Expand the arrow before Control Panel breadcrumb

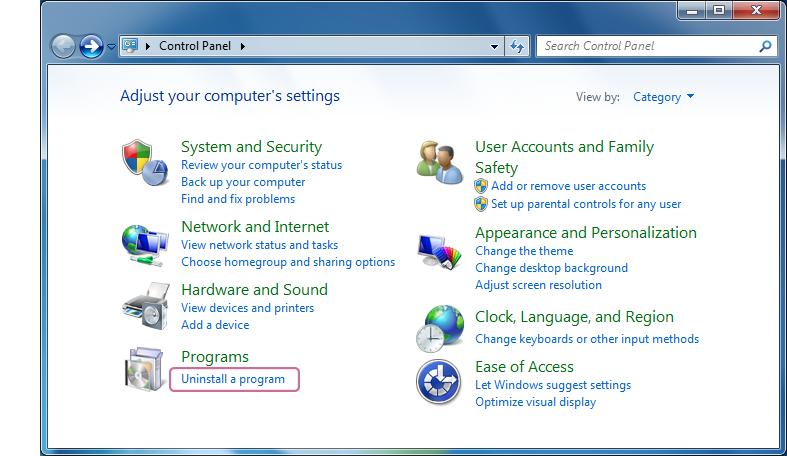[x=148, y=46]
